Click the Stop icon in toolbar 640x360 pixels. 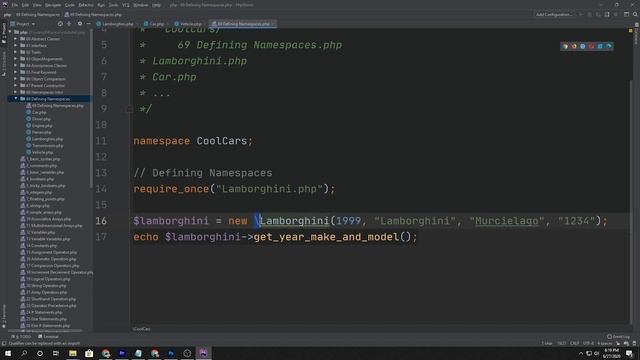point(616,14)
